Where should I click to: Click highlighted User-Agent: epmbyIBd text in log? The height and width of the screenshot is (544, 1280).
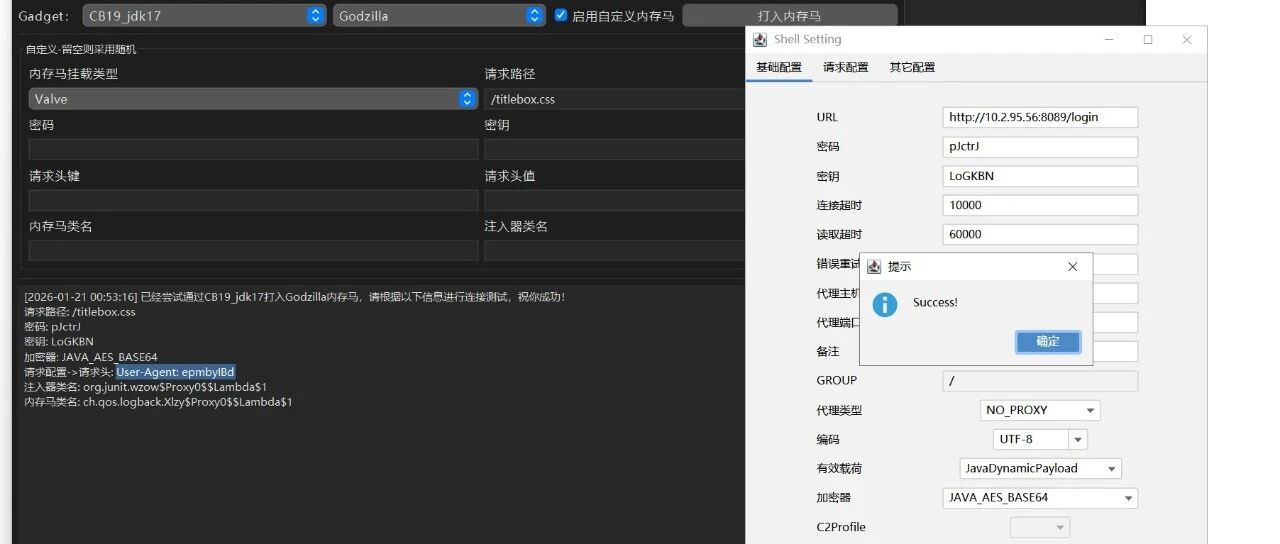[175, 372]
